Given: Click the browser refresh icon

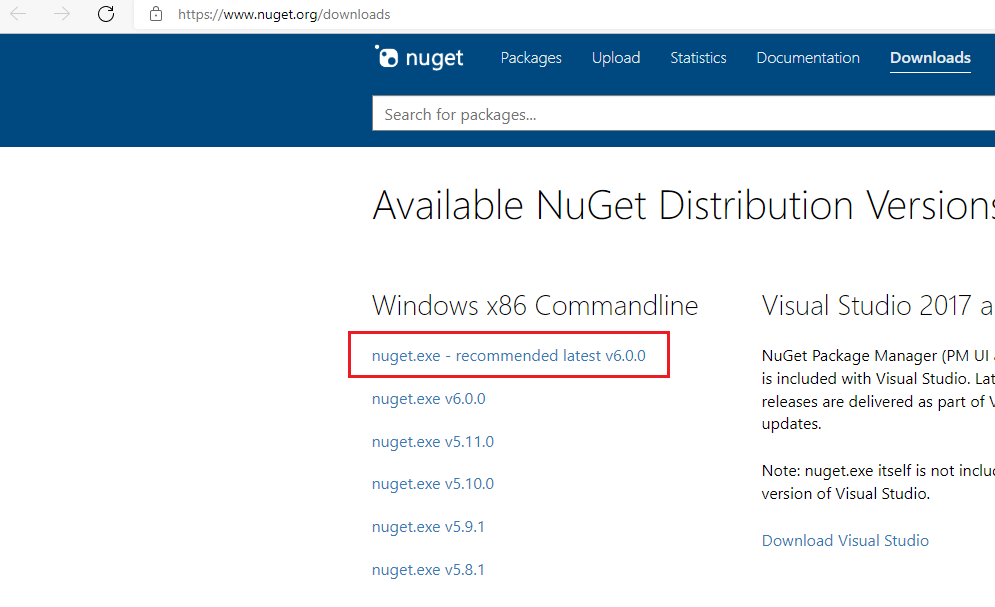Looking at the screenshot, I should point(106,15).
